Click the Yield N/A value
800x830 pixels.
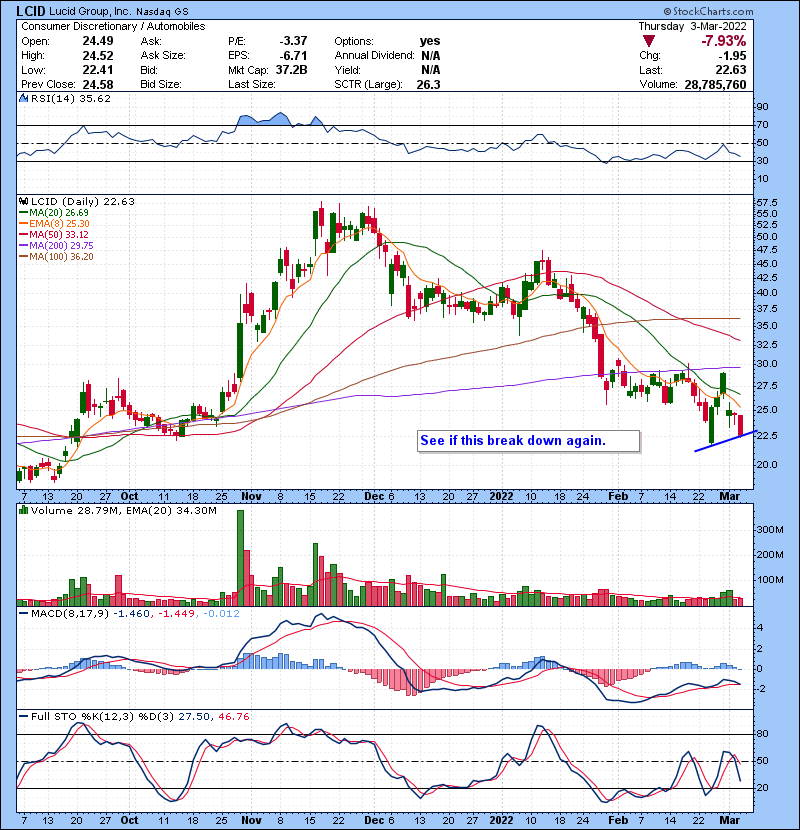[x=430, y=70]
